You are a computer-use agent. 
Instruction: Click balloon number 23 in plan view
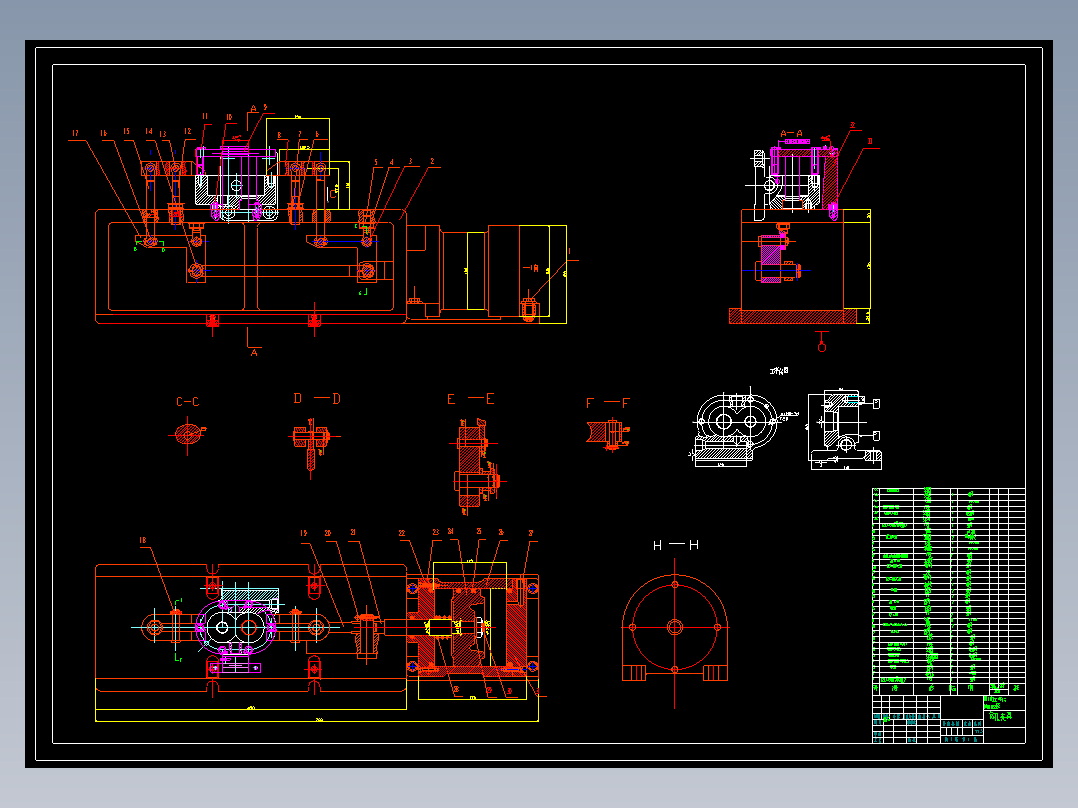point(435,532)
